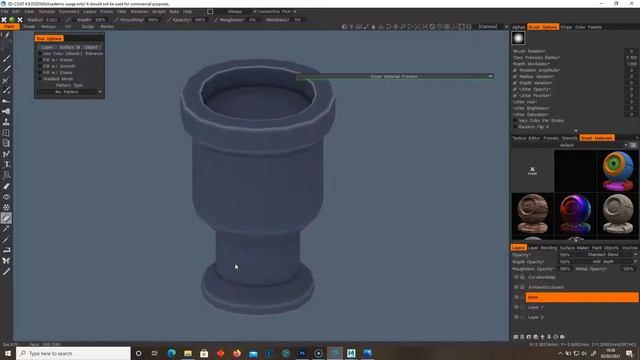
Task: Delete the selected layer with trash icon
Action: coord(522,337)
